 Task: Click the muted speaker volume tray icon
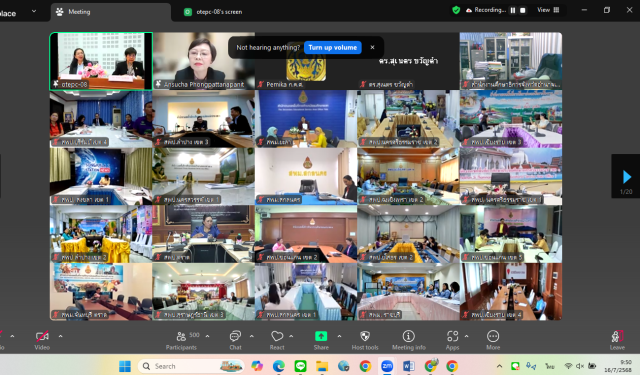[x=580, y=366]
